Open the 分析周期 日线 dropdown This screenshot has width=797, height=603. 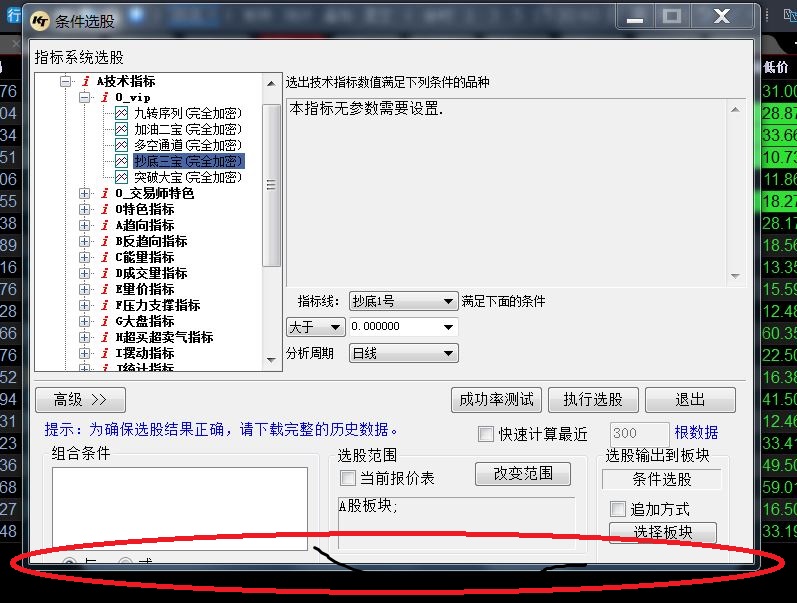coord(403,353)
